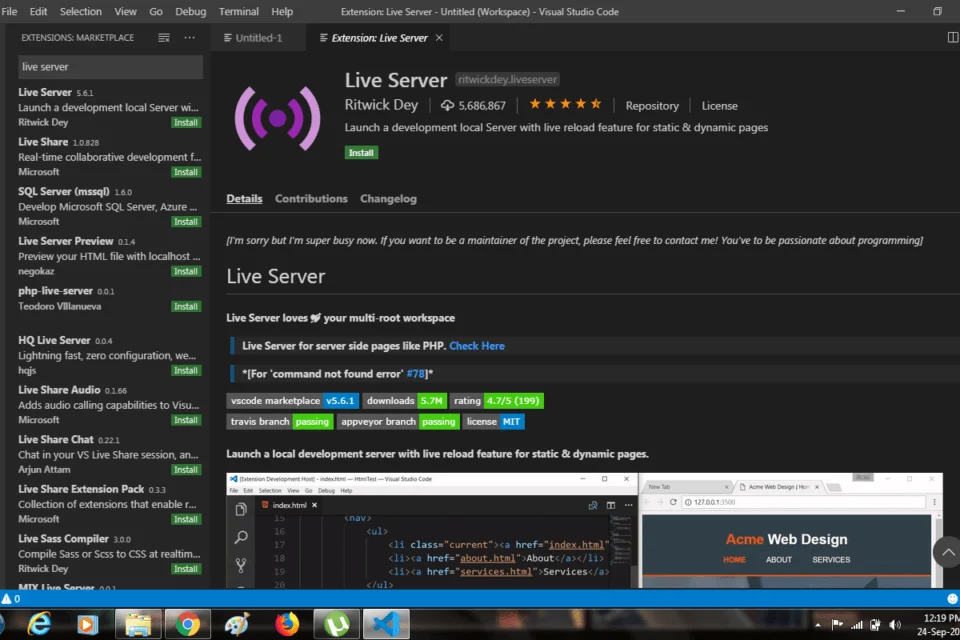Open the Repository link
The image size is (960, 640).
pyautogui.click(x=652, y=106)
